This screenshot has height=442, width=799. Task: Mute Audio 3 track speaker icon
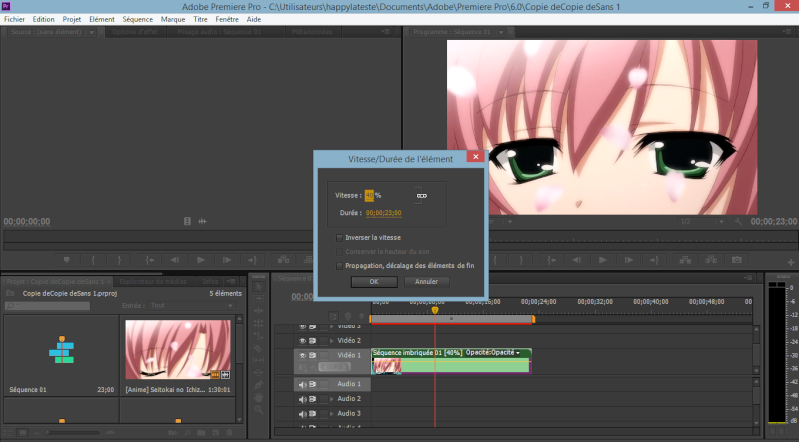[x=302, y=414]
